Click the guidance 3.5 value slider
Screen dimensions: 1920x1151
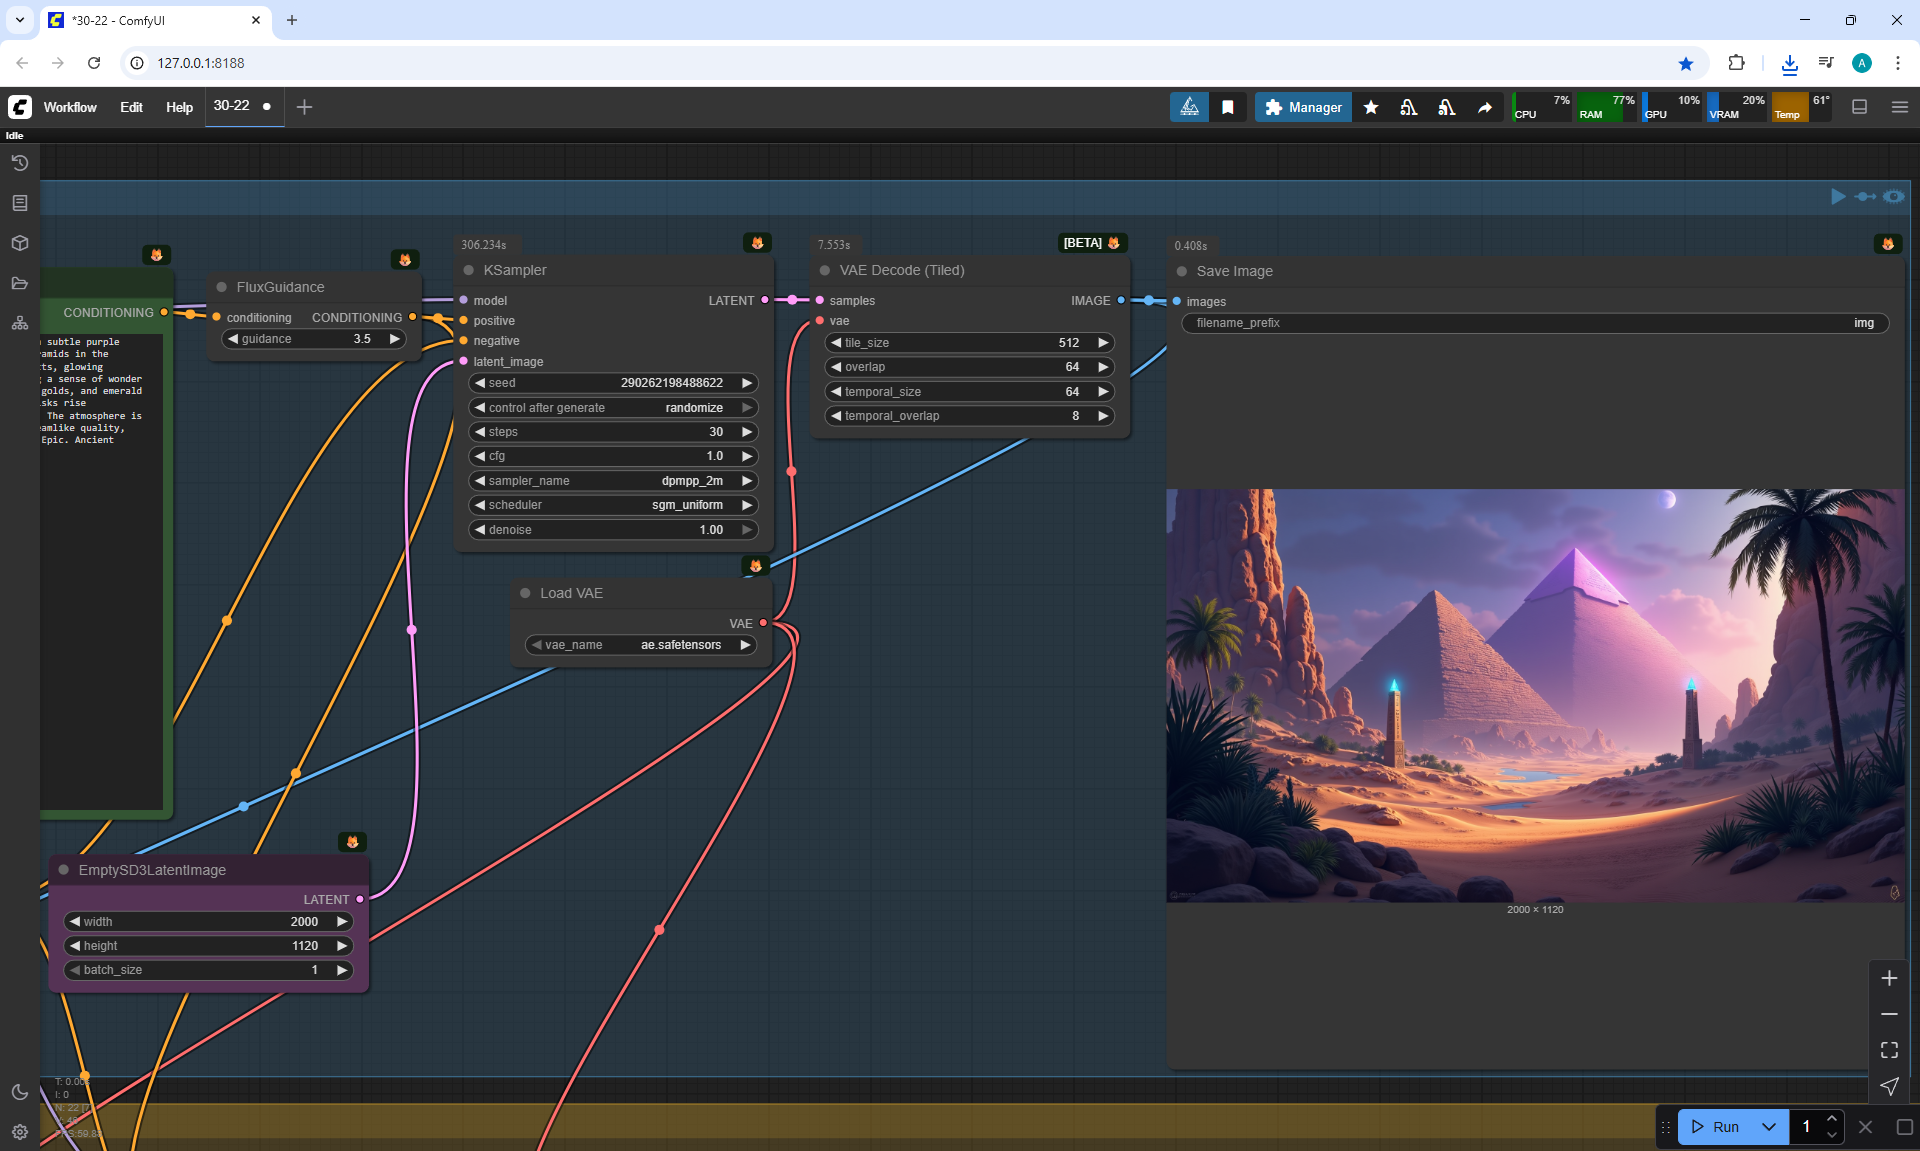tap(313, 339)
